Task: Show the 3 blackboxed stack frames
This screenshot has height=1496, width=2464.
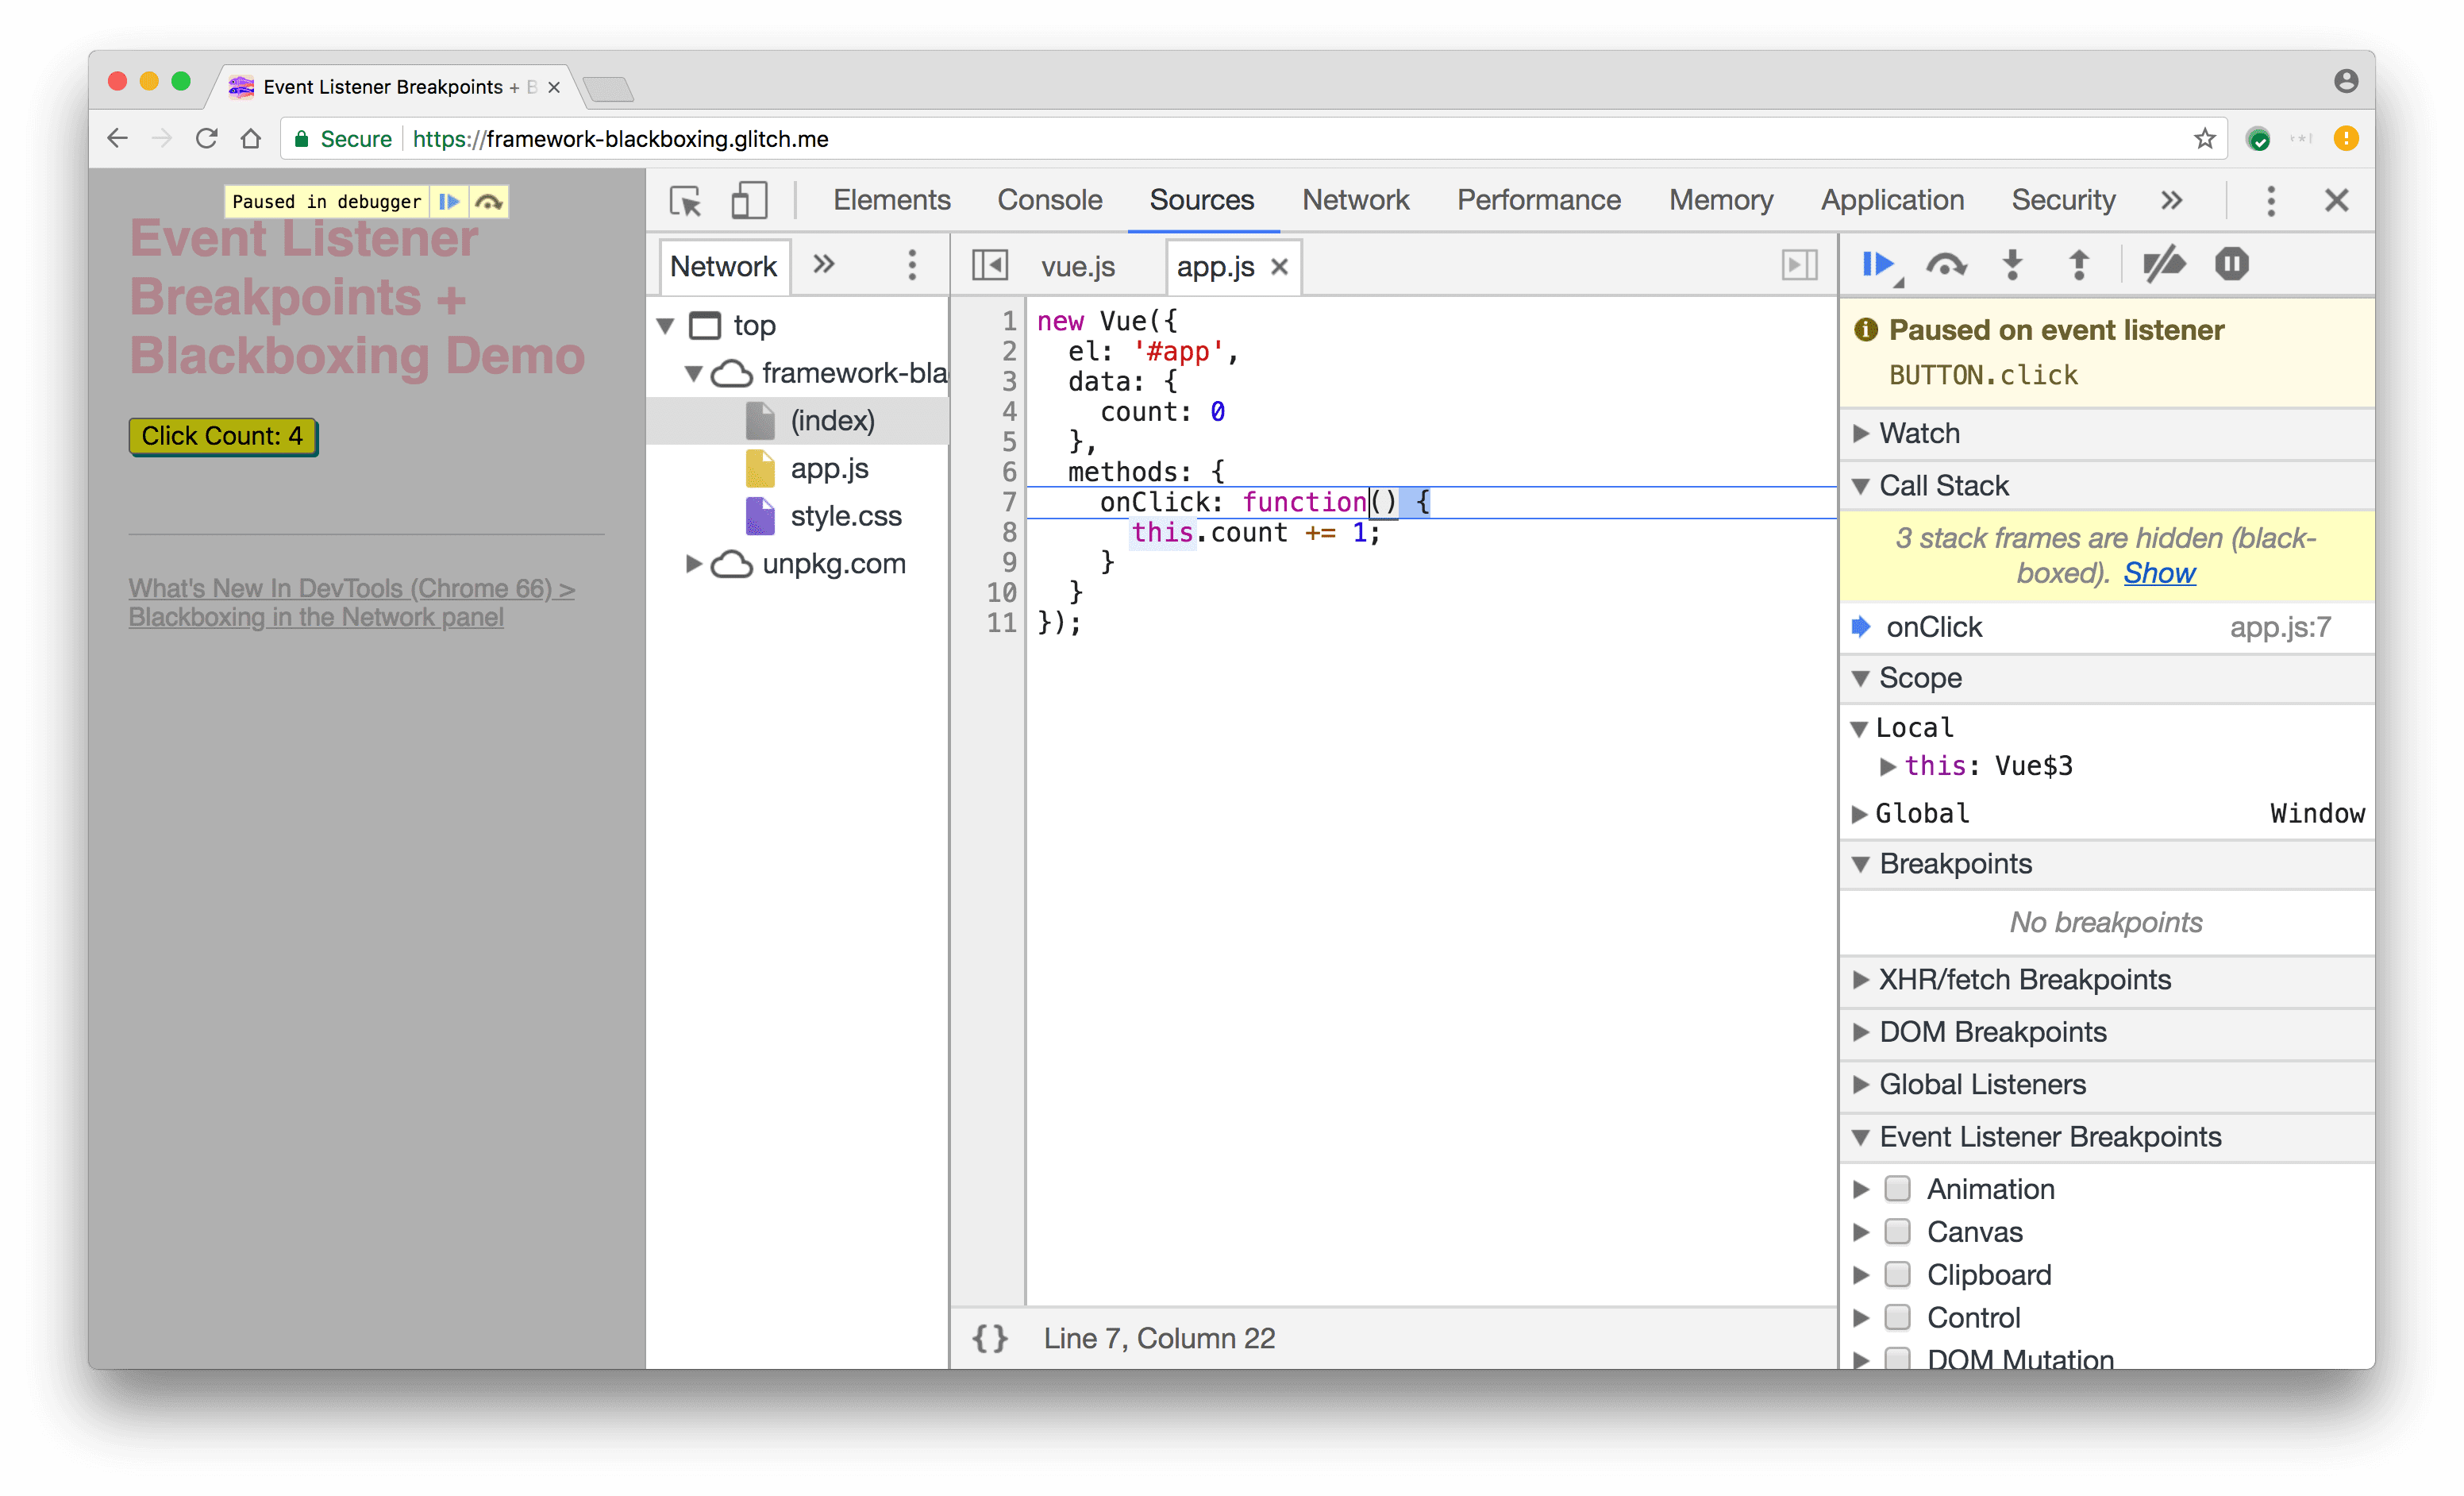Action: coord(2156,570)
